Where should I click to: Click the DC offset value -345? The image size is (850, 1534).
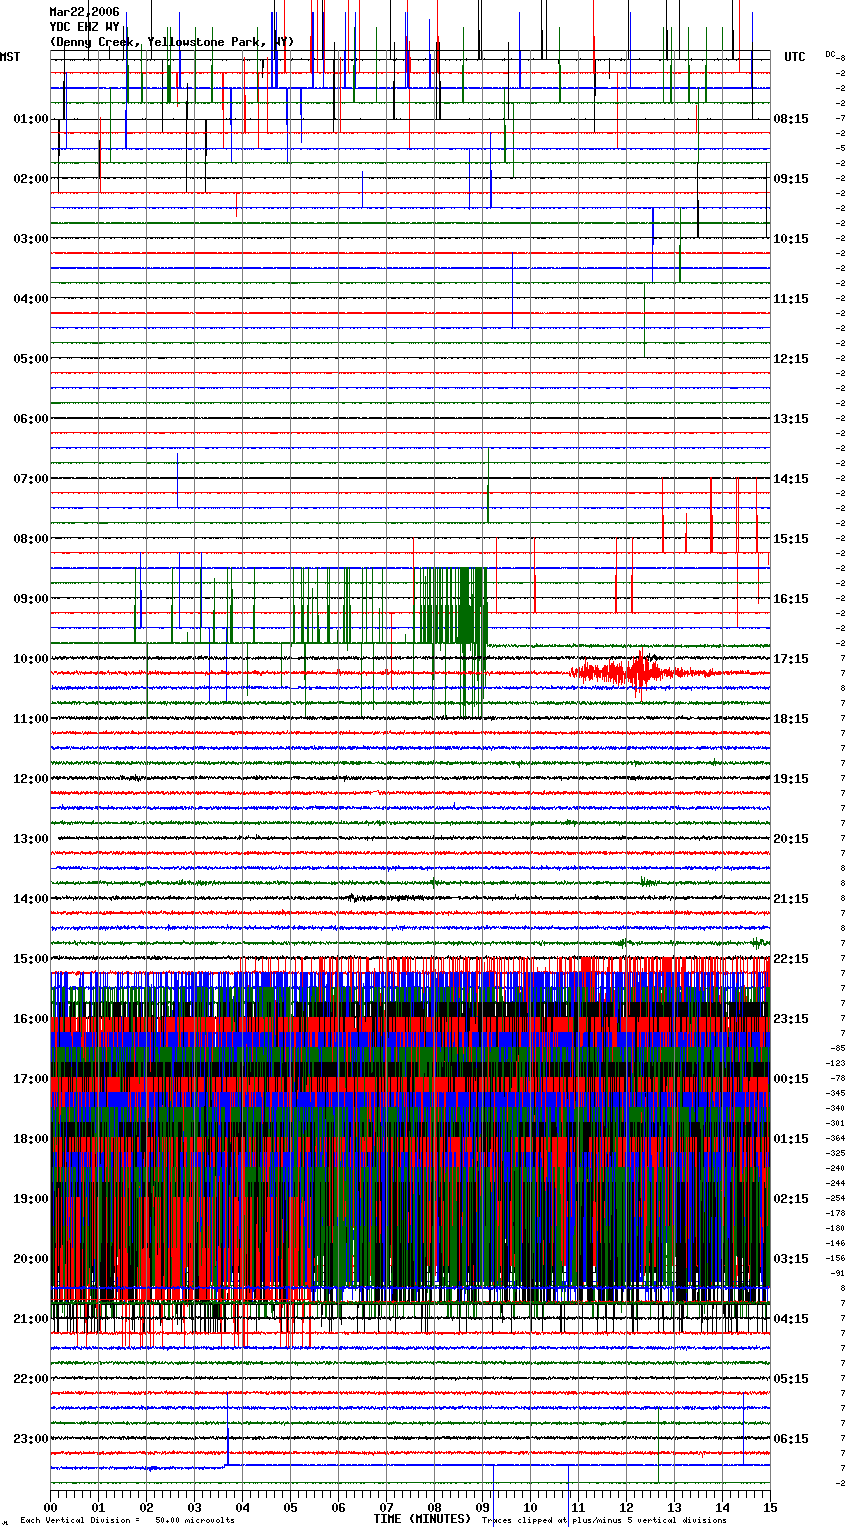pyautogui.click(x=836, y=1093)
